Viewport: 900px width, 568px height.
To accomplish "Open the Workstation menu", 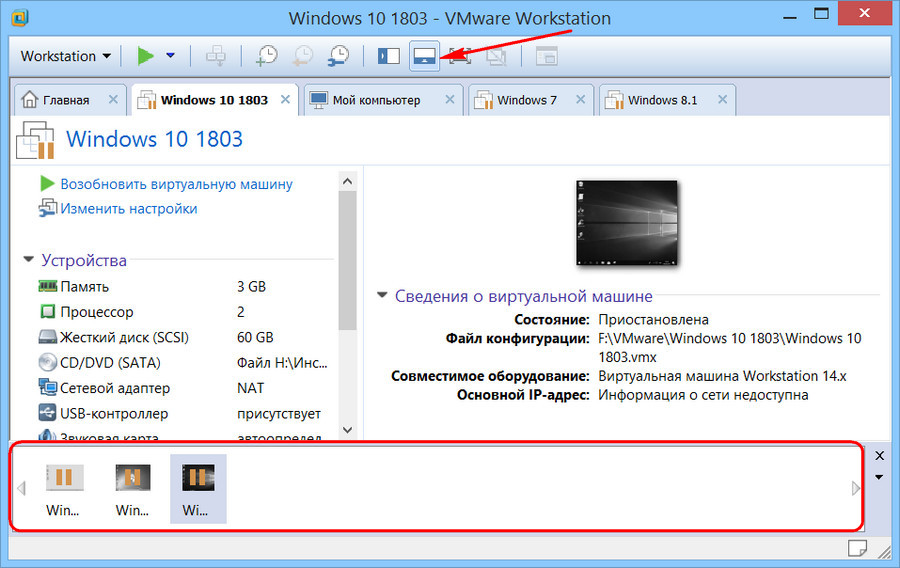I will point(65,56).
